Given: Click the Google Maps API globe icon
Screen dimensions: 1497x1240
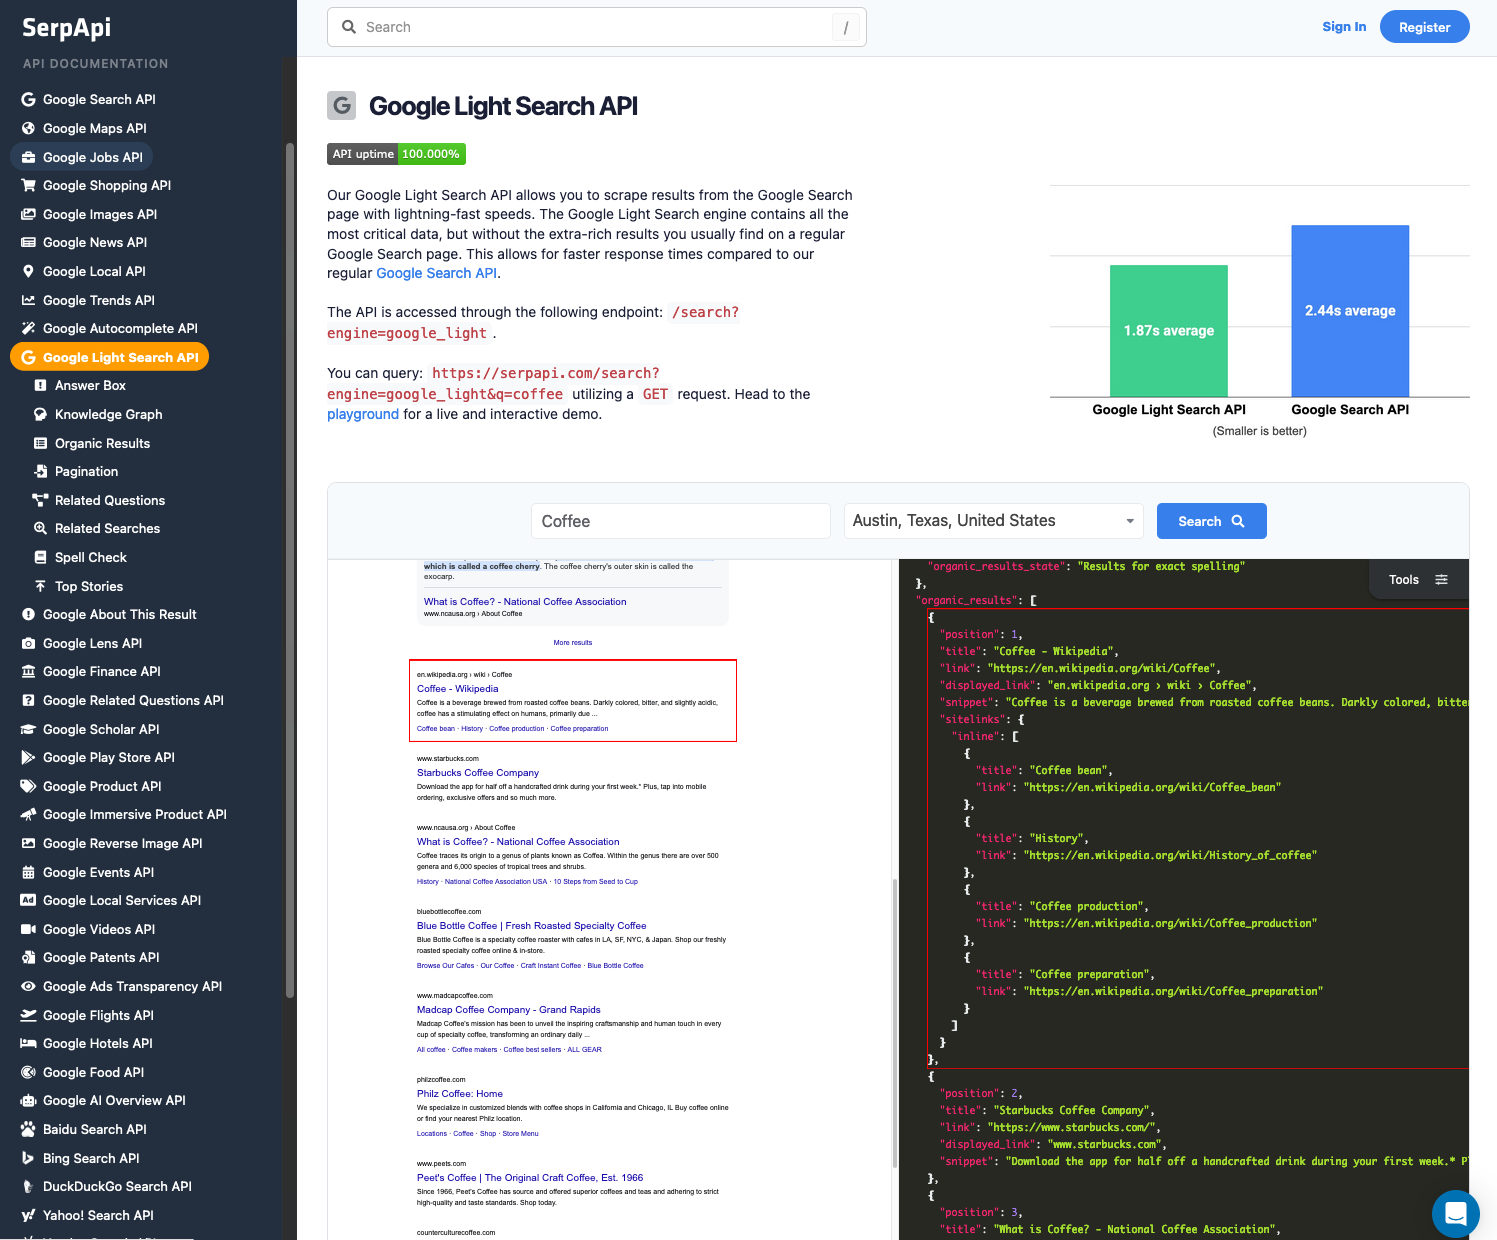Looking at the screenshot, I should click(28, 128).
